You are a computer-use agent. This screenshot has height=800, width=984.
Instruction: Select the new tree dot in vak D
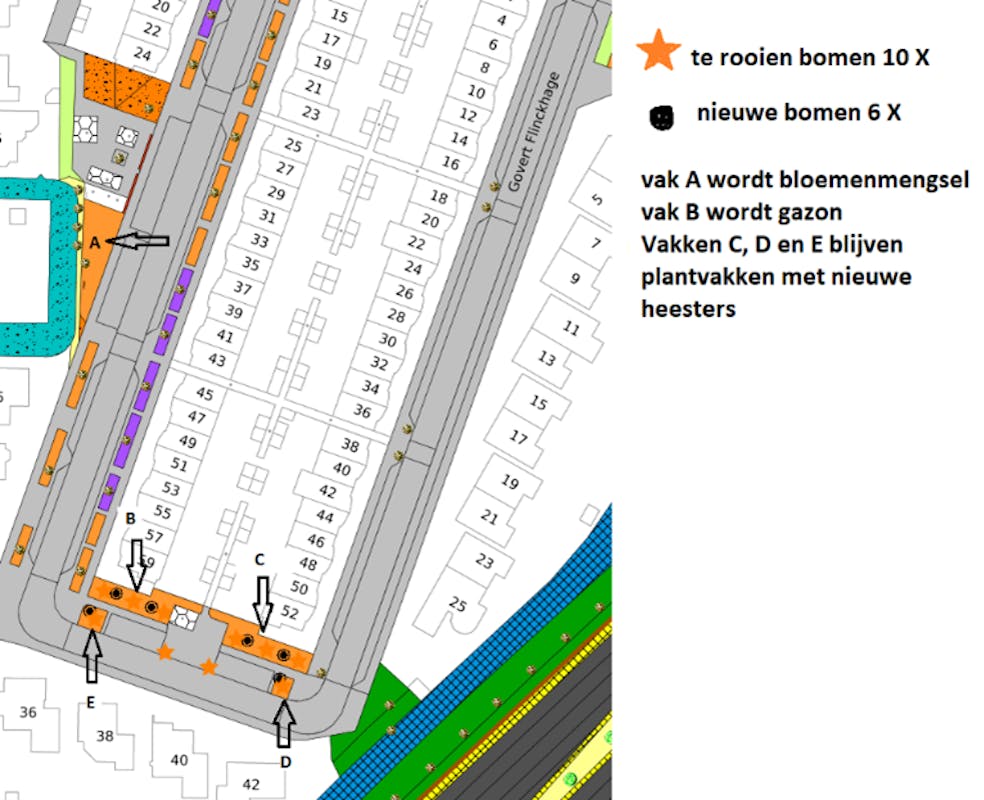pos(278,680)
